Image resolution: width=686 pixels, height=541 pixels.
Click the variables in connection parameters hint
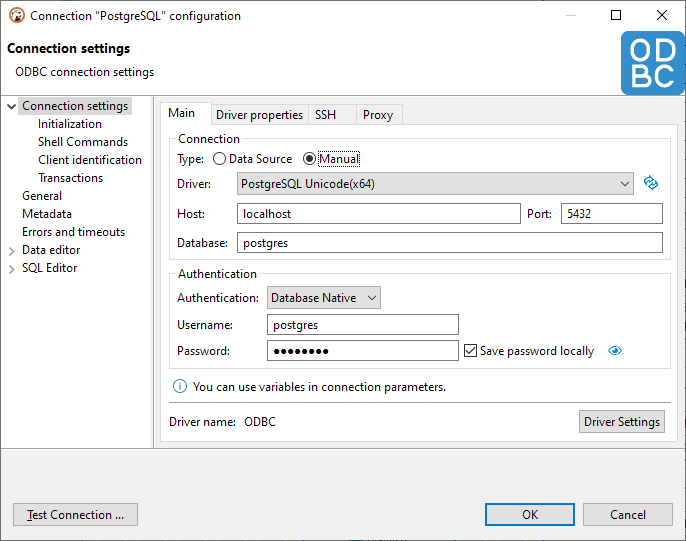(319, 387)
